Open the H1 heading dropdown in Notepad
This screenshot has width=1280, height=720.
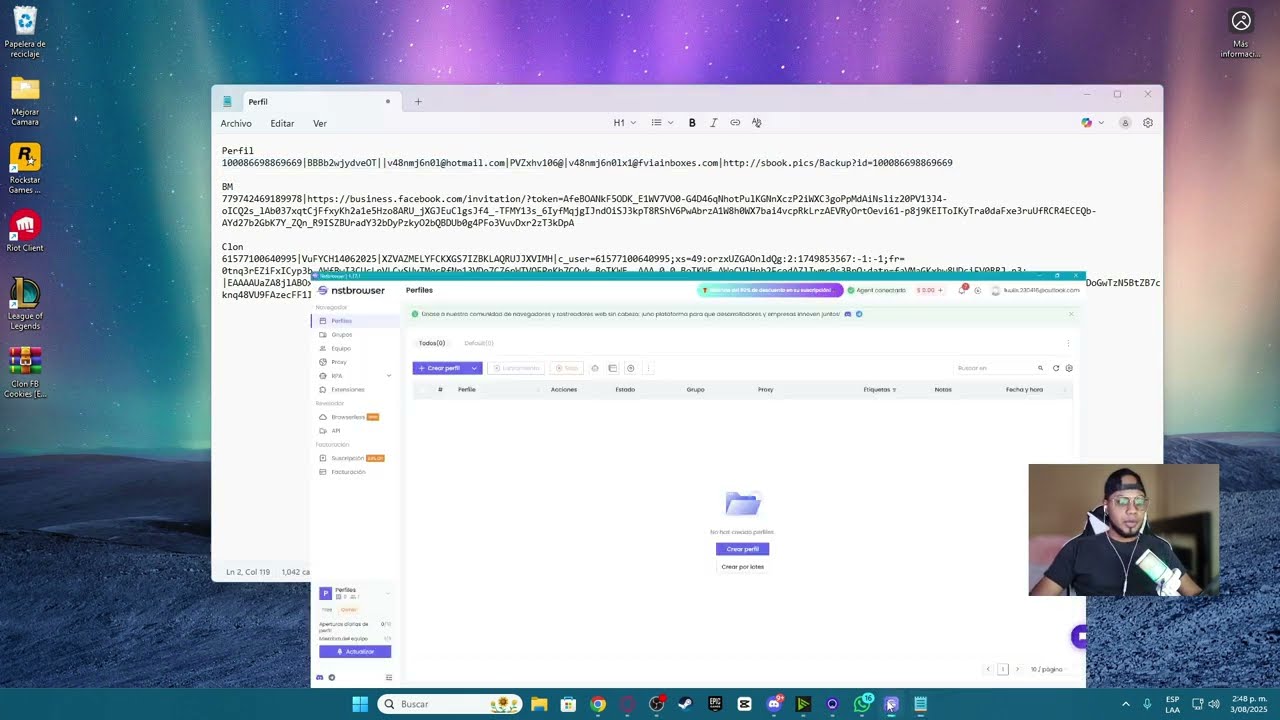point(624,123)
